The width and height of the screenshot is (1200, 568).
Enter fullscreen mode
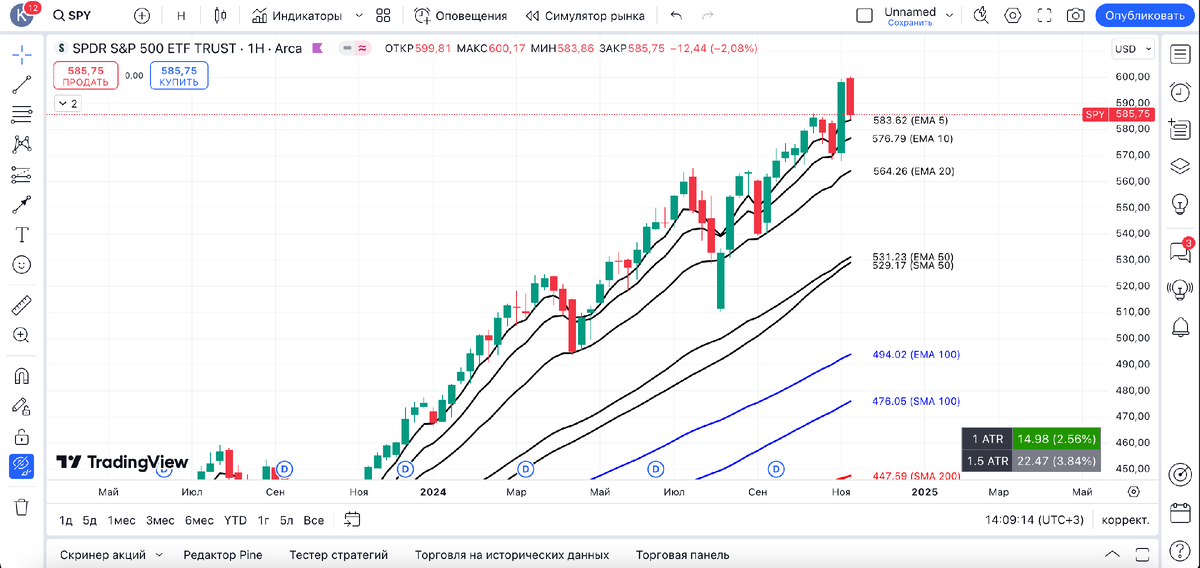(1045, 16)
